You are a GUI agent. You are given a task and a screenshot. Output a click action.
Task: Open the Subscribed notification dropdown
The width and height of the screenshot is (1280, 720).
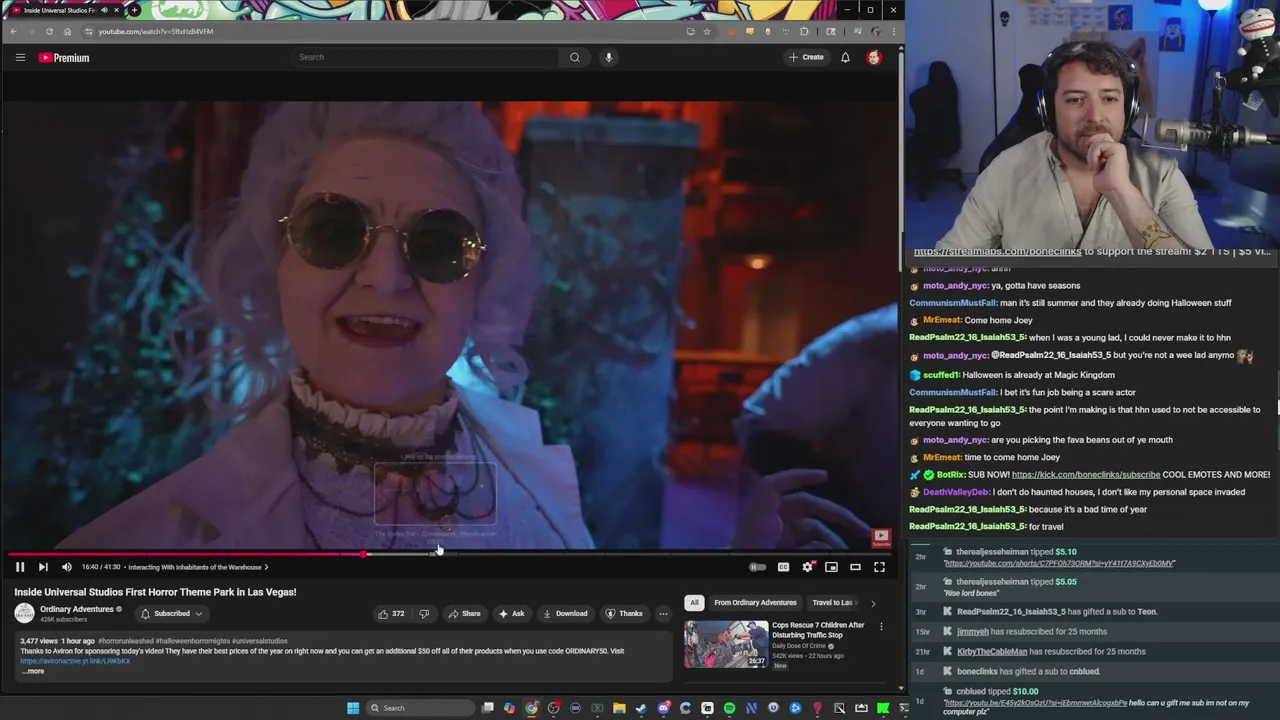171,613
